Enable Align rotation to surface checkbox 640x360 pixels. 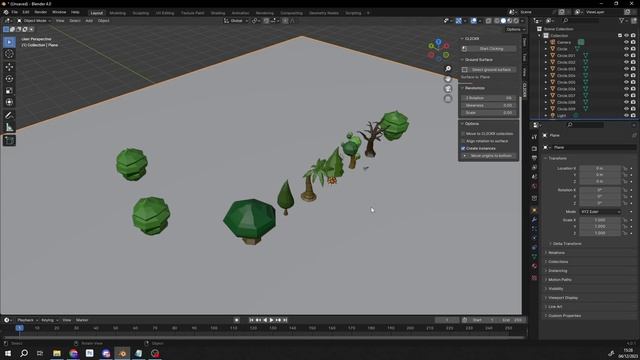tap(463, 141)
